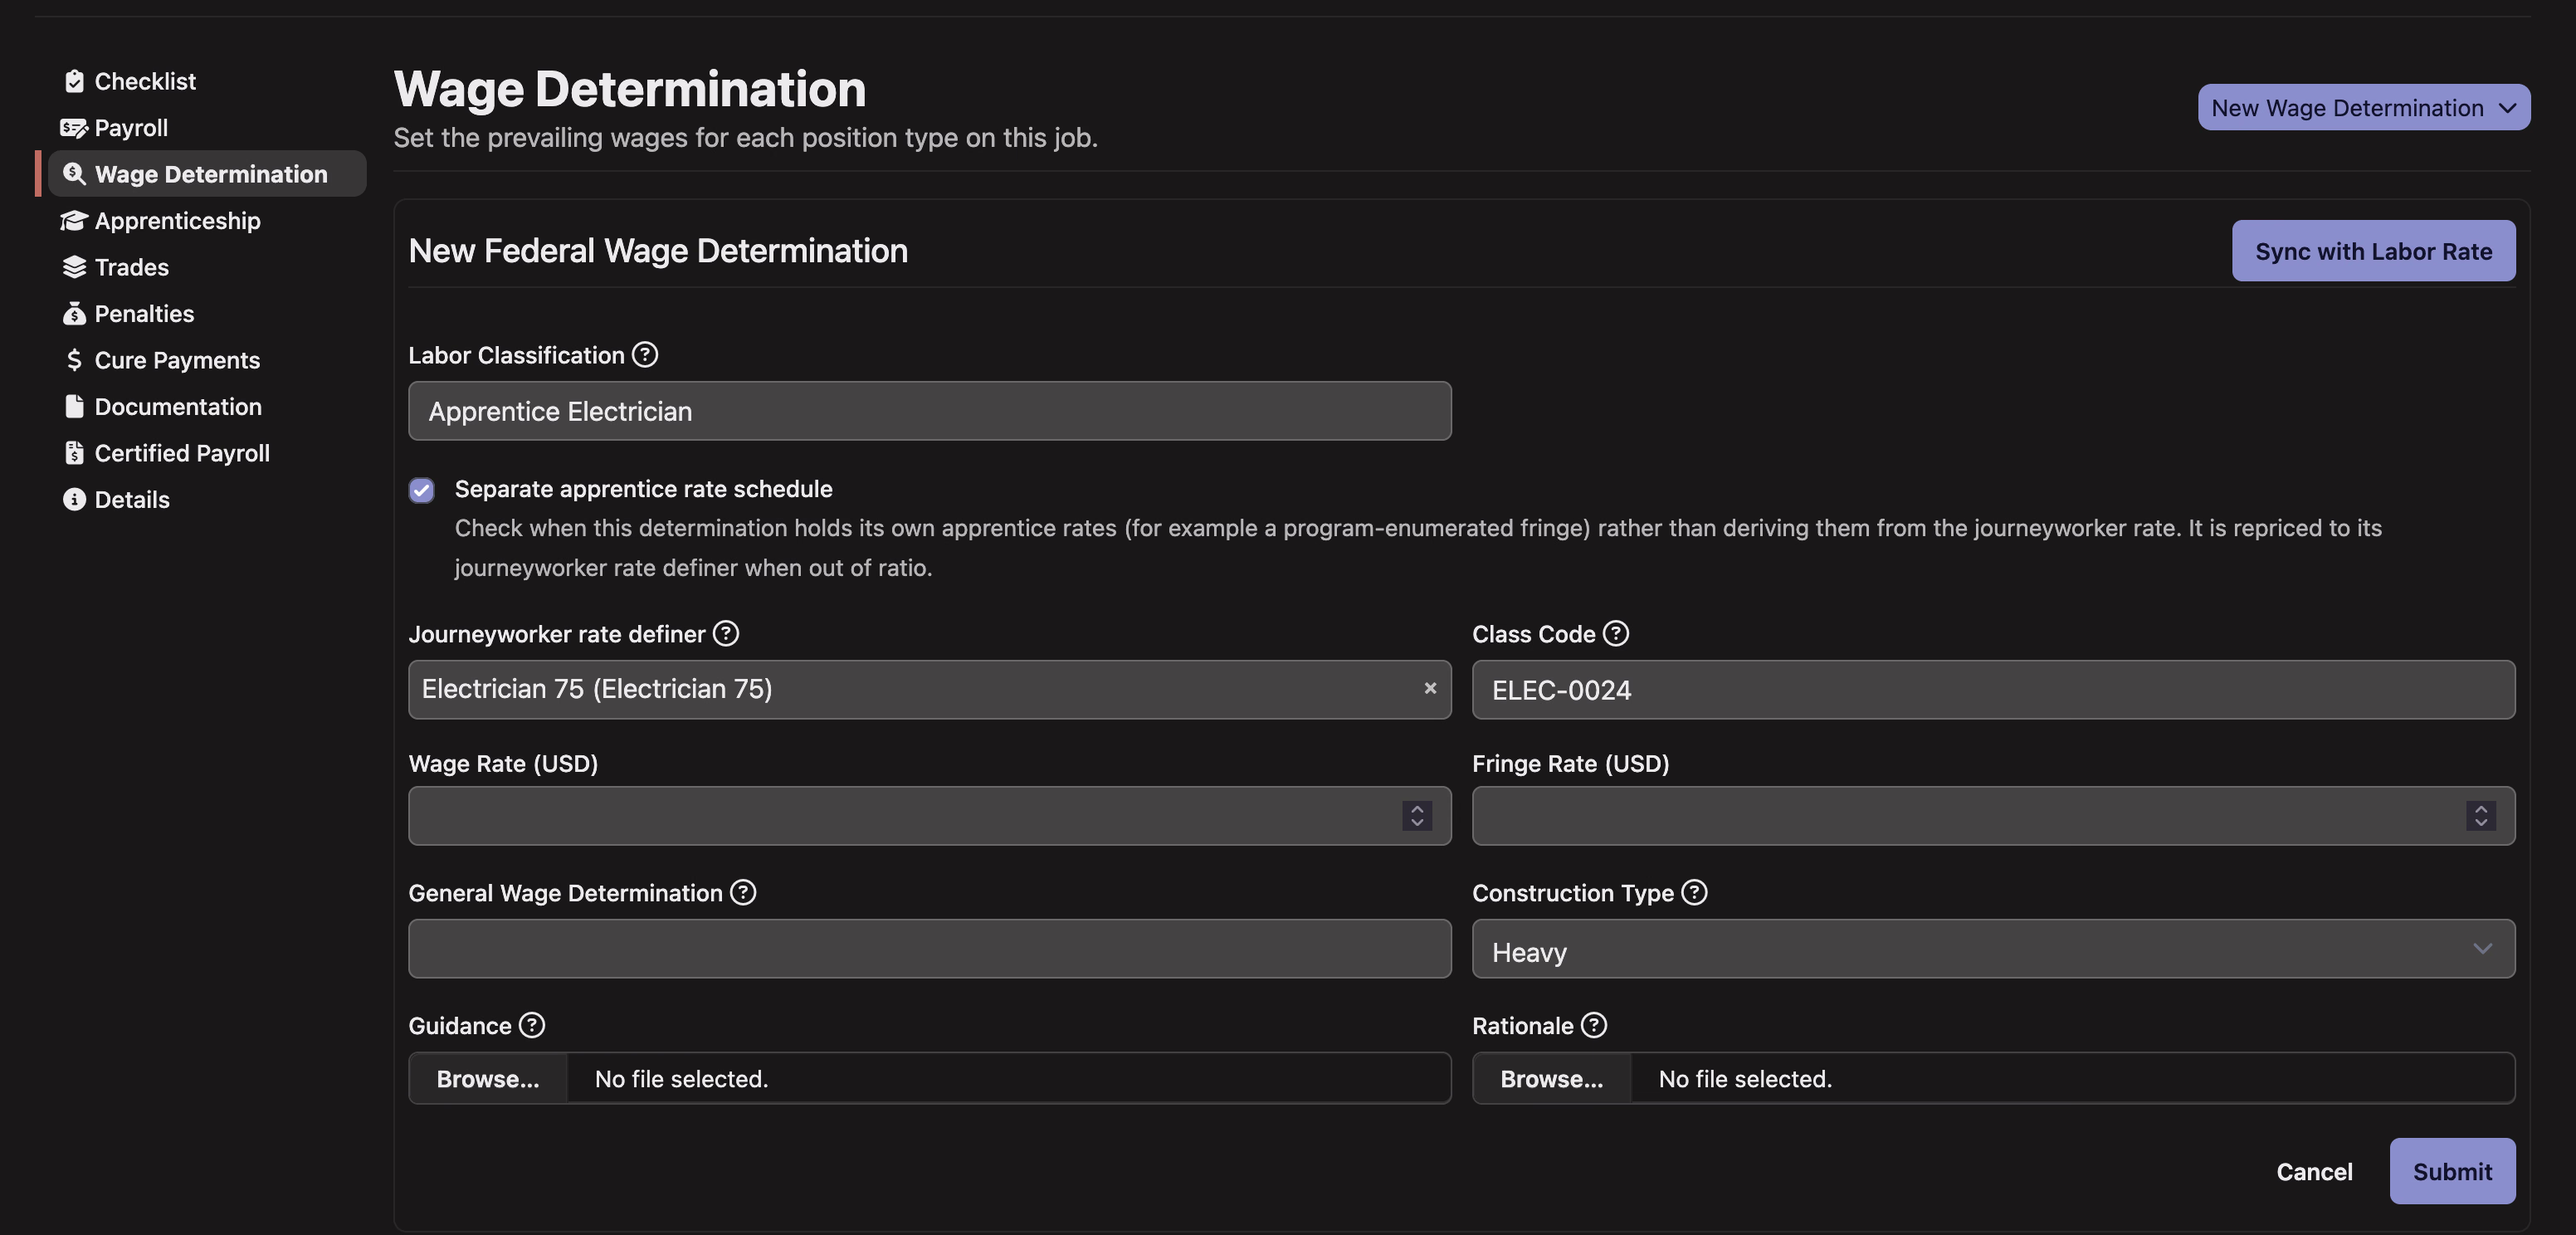Focus the Wage Rate (USD) field
This screenshot has width=2576, height=1235.
(x=930, y=817)
